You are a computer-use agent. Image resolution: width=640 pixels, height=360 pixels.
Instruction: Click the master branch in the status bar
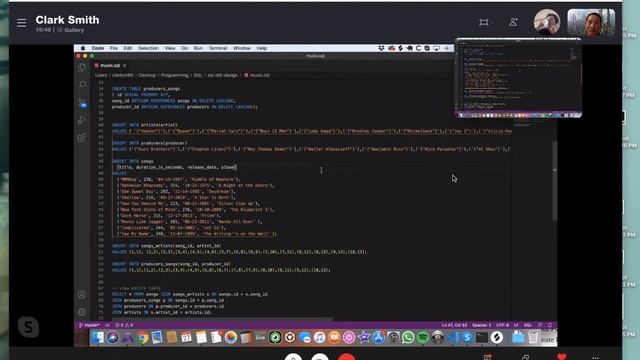89,325
